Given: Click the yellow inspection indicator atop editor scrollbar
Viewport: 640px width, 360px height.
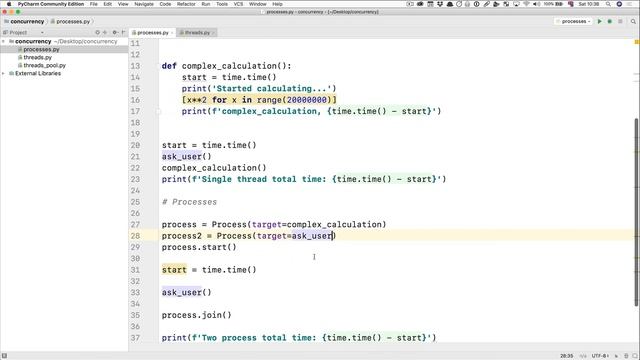Looking at the screenshot, I should coord(636,42).
